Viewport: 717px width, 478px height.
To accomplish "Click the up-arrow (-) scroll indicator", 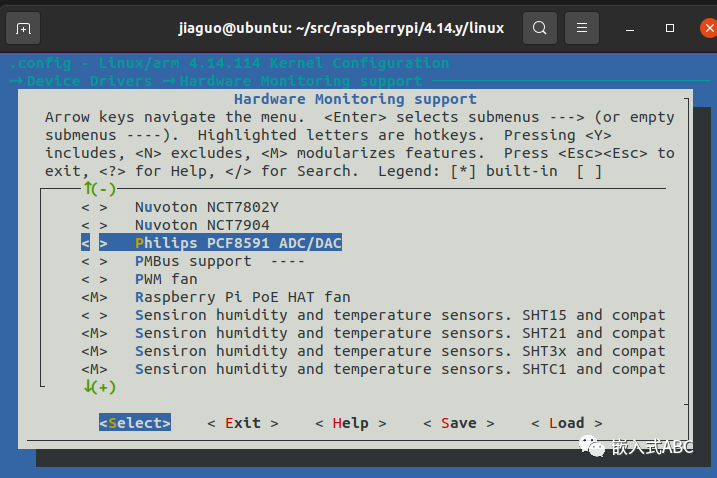I will click(100, 188).
